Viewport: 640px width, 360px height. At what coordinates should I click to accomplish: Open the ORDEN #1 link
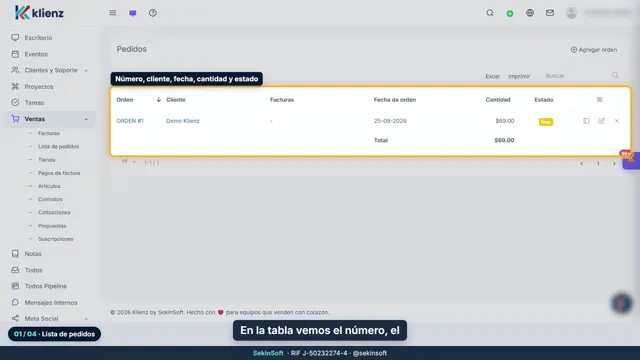click(x=130, y=121)
